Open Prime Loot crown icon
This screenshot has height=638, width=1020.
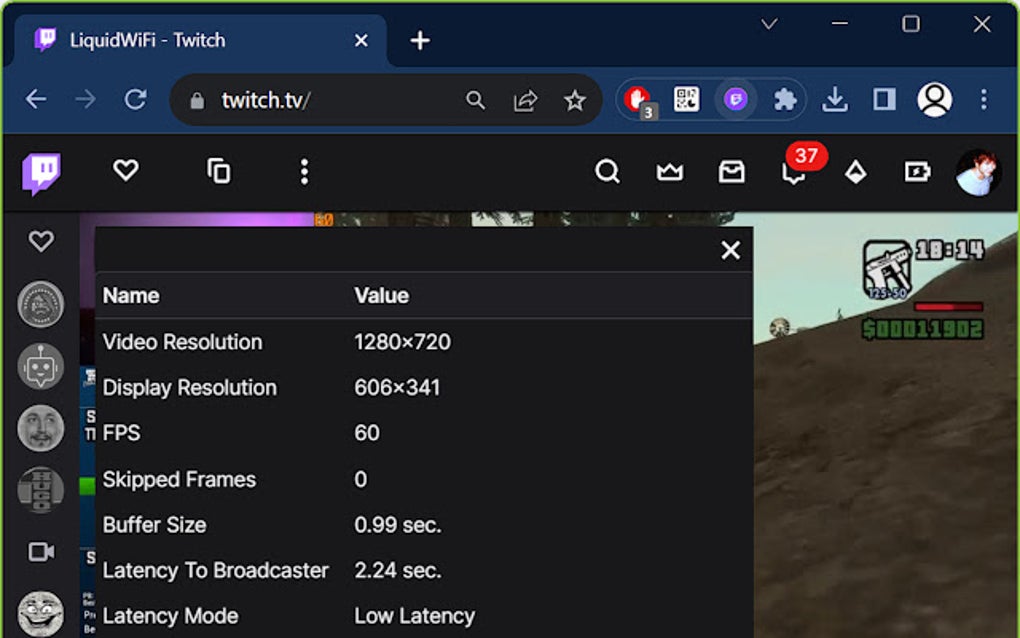tap(669, 172)
